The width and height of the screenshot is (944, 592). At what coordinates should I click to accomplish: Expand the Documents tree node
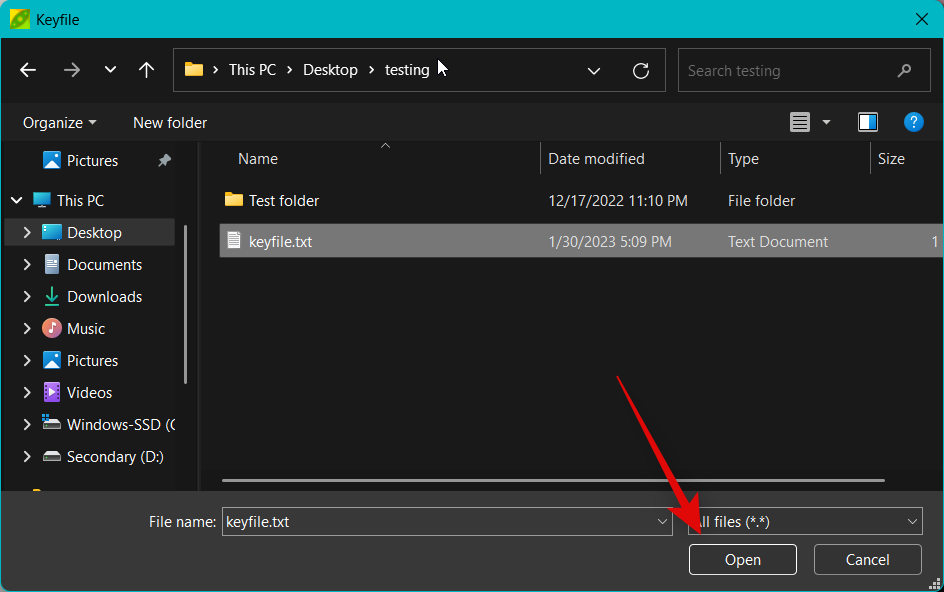(27, 265)
